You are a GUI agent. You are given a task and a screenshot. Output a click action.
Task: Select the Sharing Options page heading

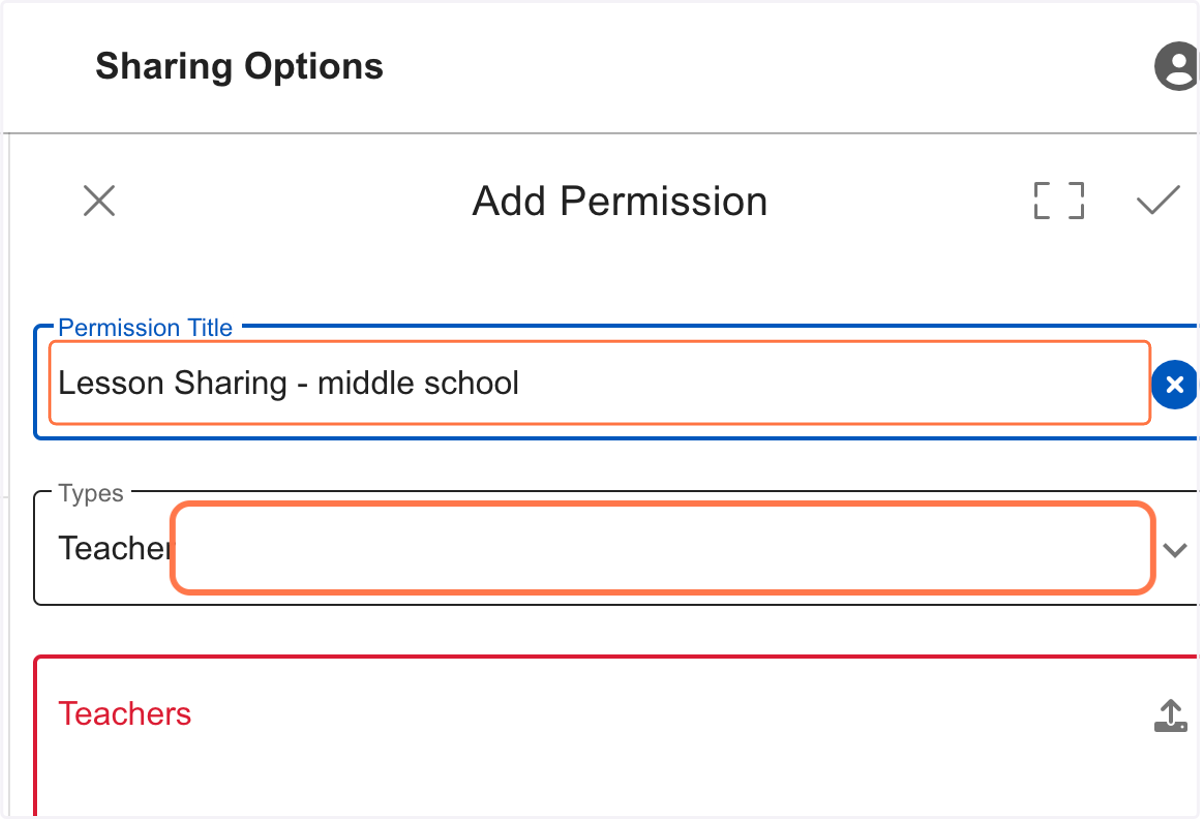tap(239, 67)
